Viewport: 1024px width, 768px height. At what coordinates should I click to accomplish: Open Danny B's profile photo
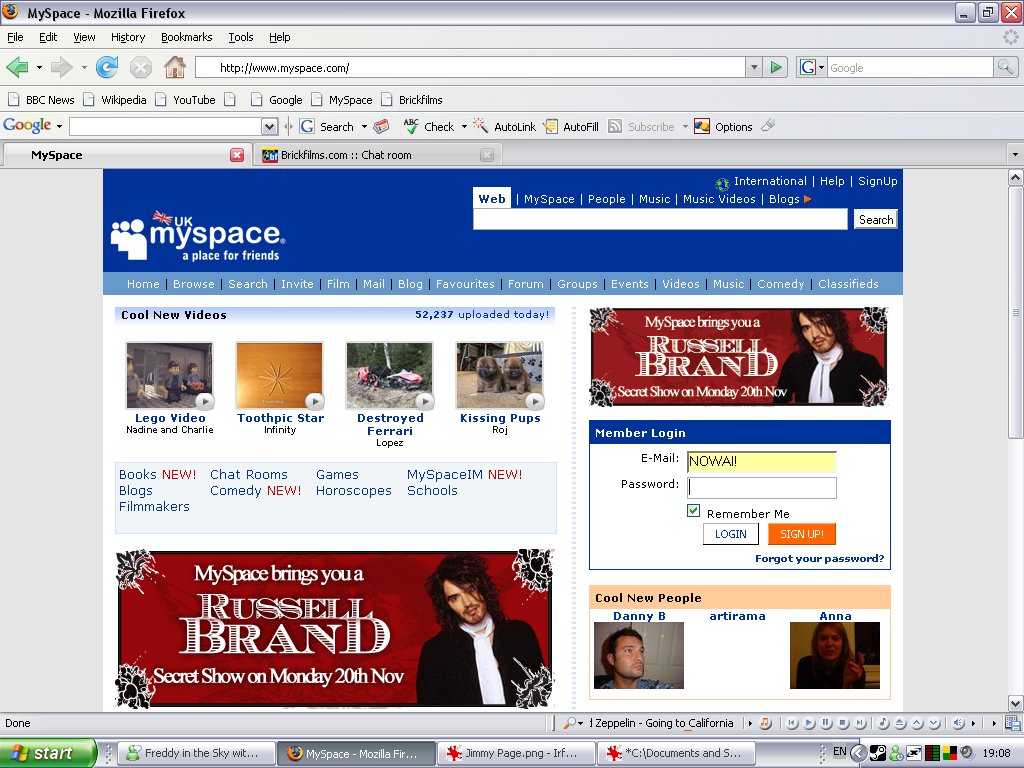click(639, 655)
